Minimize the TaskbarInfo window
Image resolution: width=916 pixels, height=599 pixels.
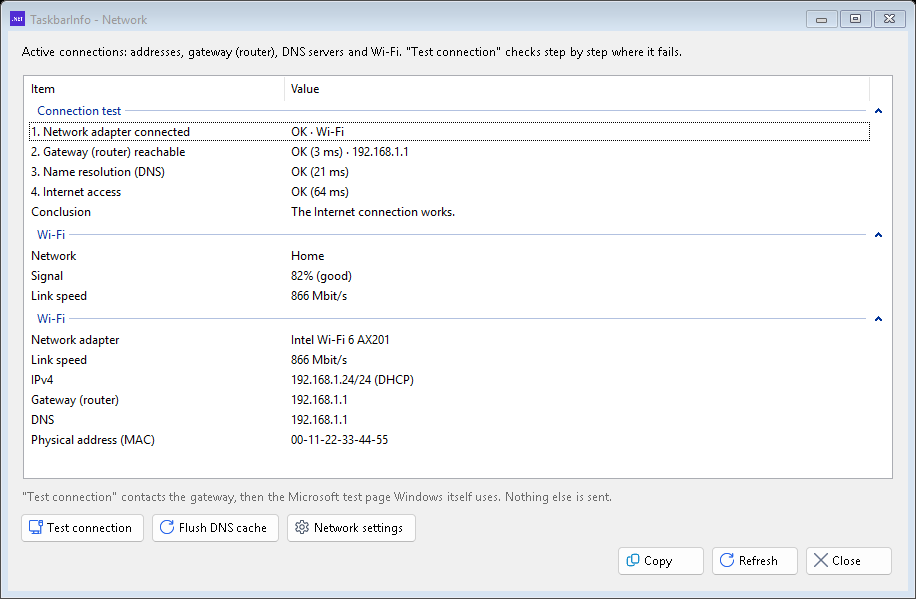821,19
